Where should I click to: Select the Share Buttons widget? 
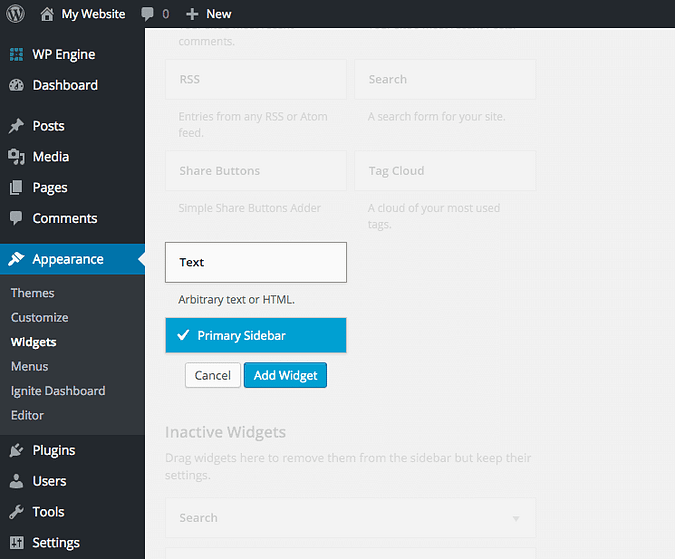[x=256, y=171]
